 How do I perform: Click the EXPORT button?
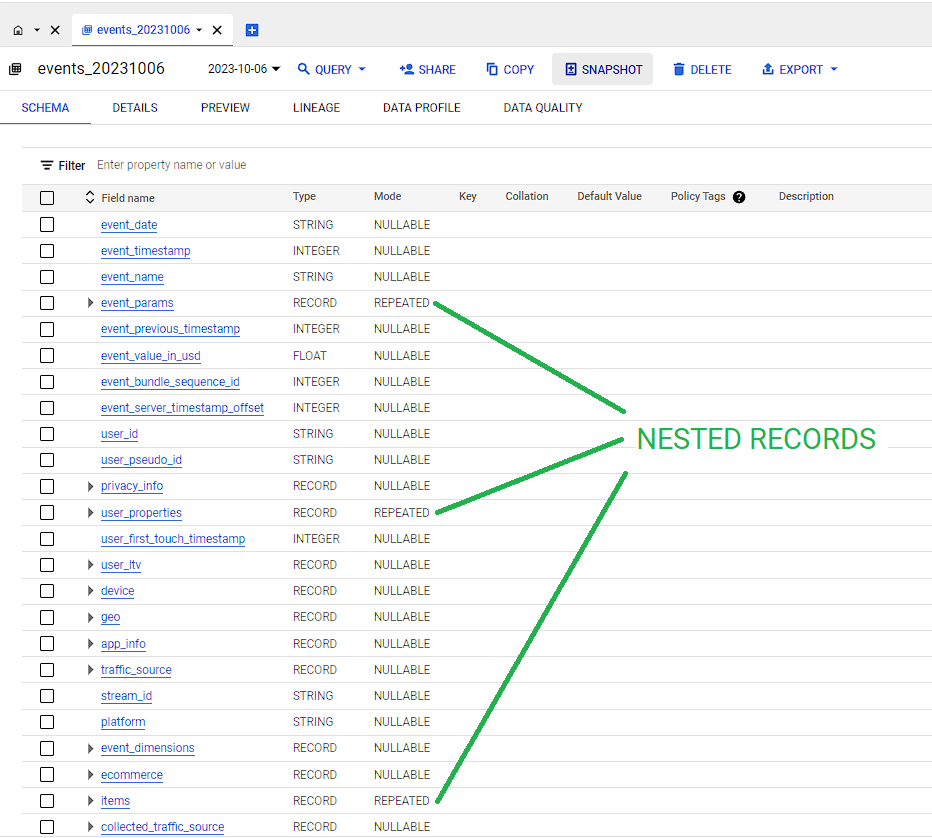[793, 70]
